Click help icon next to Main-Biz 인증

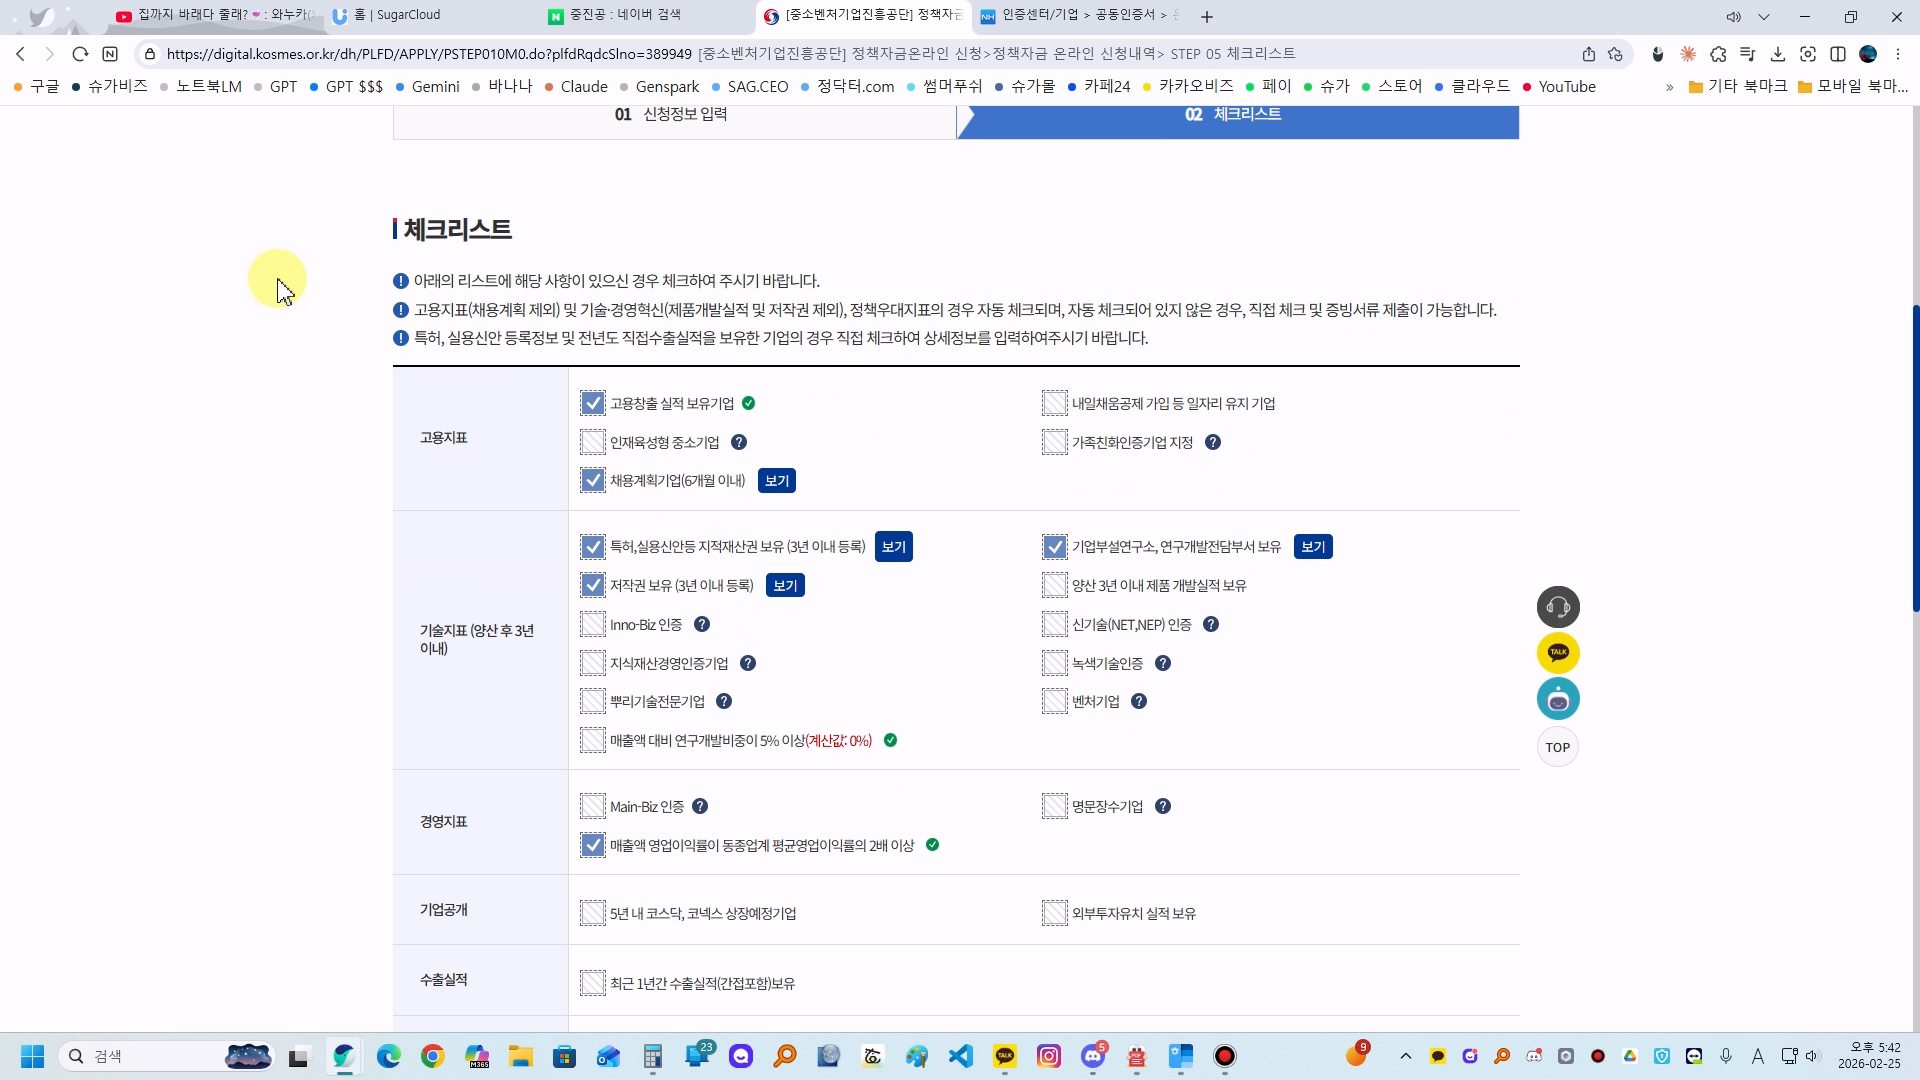tap(700, 806)
